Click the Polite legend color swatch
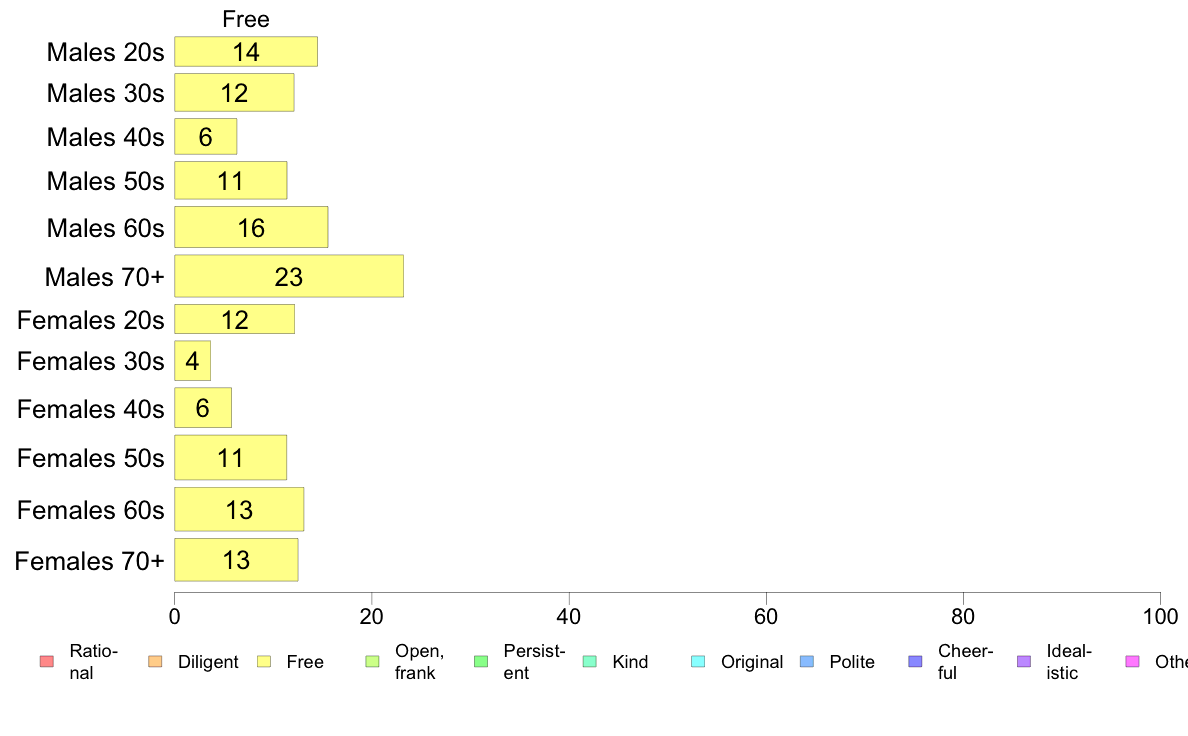This screenshot has width=1188, height=736. coord(807,662)
